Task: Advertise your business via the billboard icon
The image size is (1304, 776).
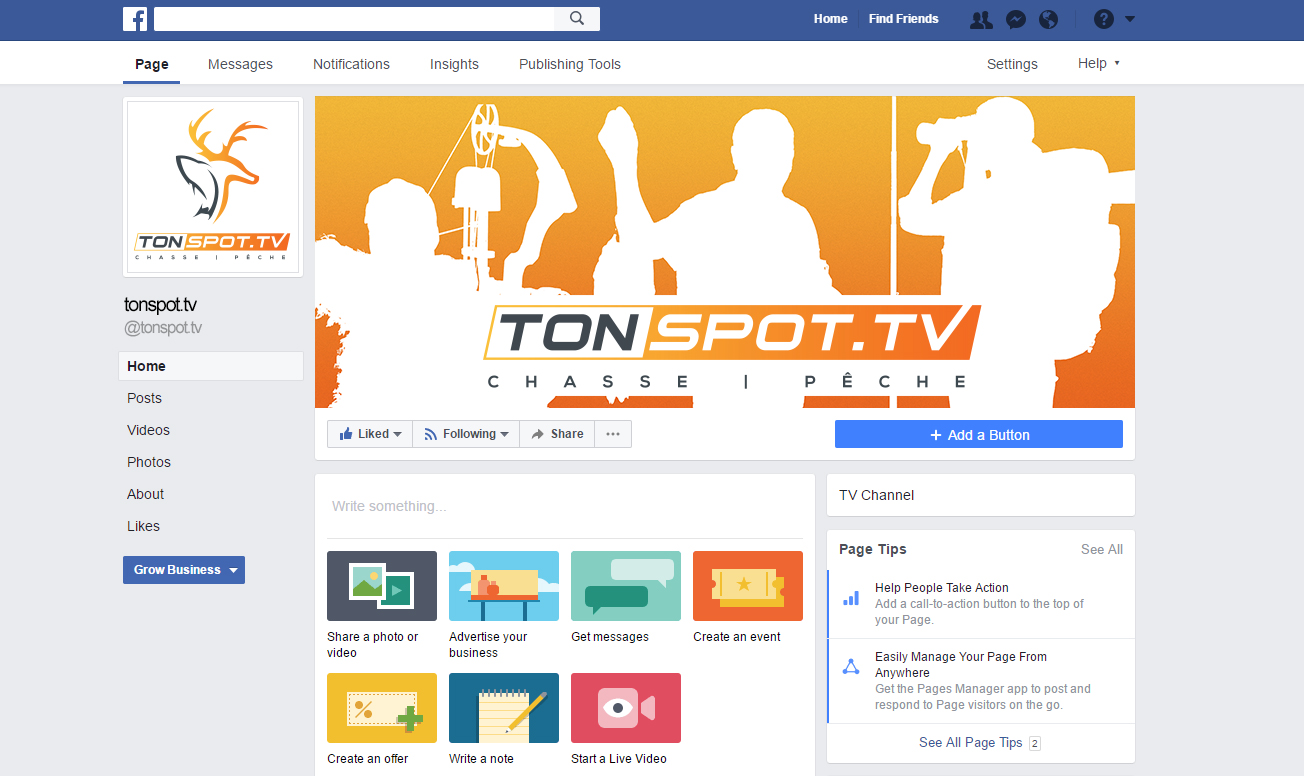Action: tap(503, 585)
